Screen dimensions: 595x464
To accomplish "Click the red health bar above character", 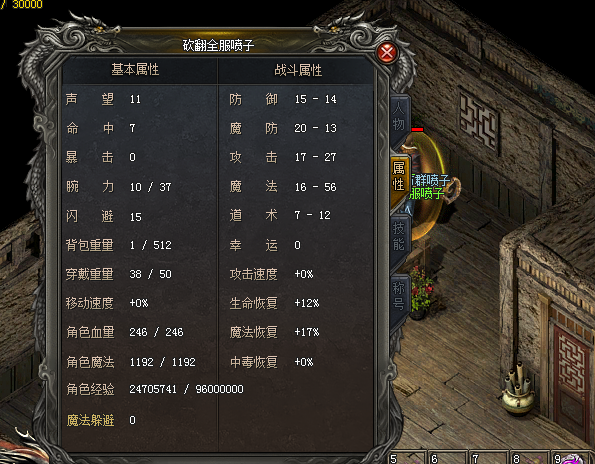I will point(417,129).
